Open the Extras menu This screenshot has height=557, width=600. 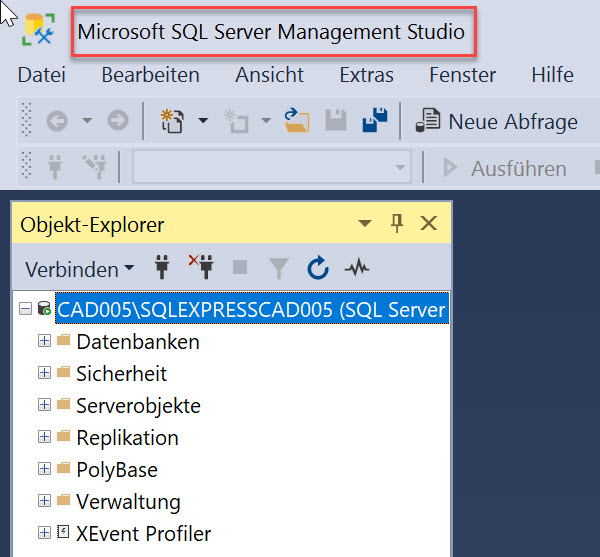(366, 75)
